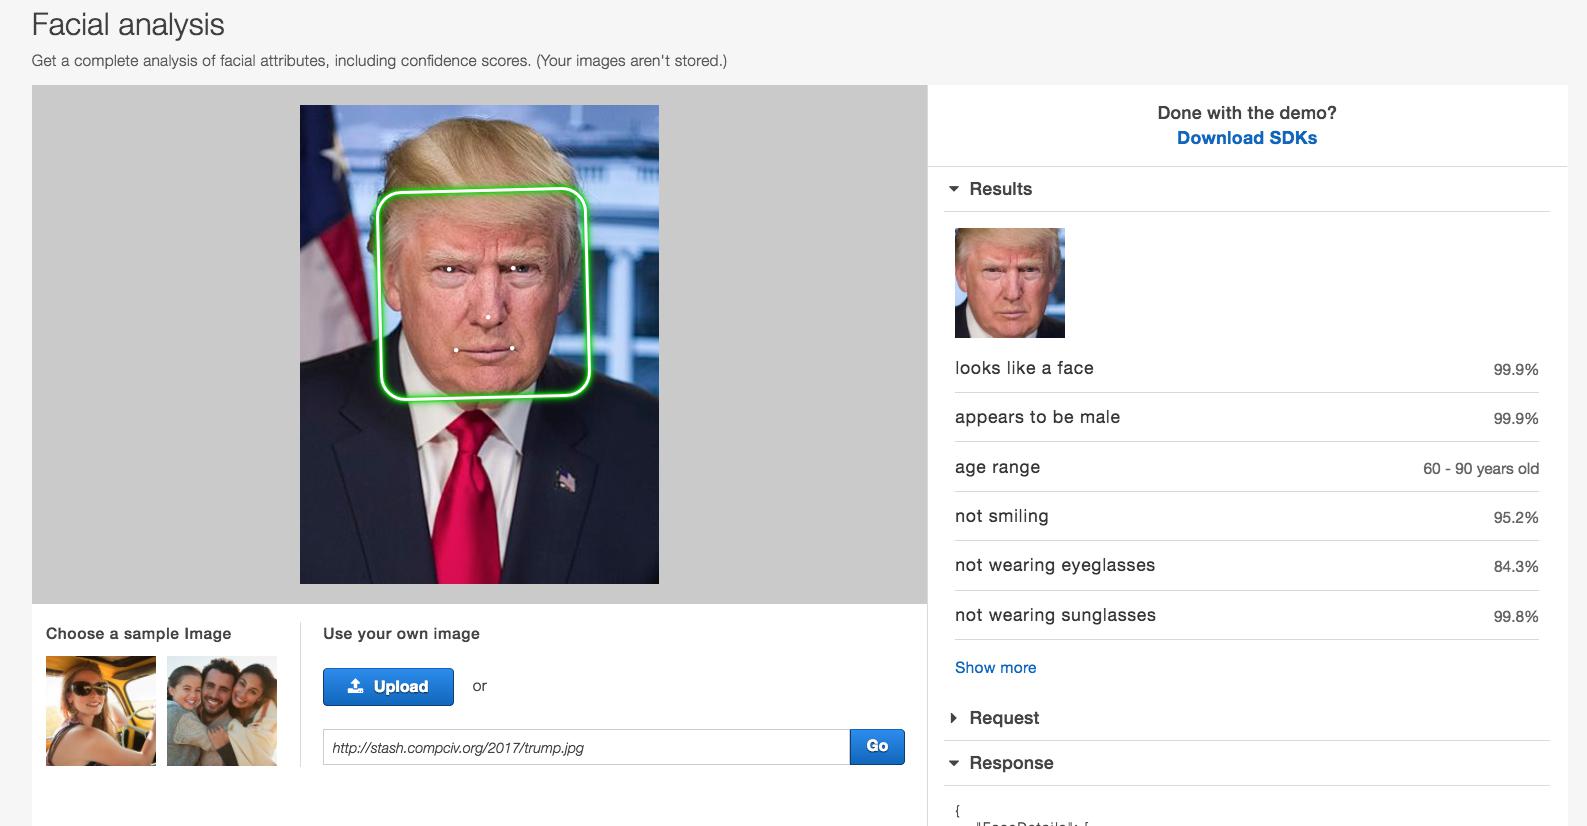The width and height of the screenshot is (1587, 826).
Task: Upload your own image button
Action: click(x=388, y=687)
